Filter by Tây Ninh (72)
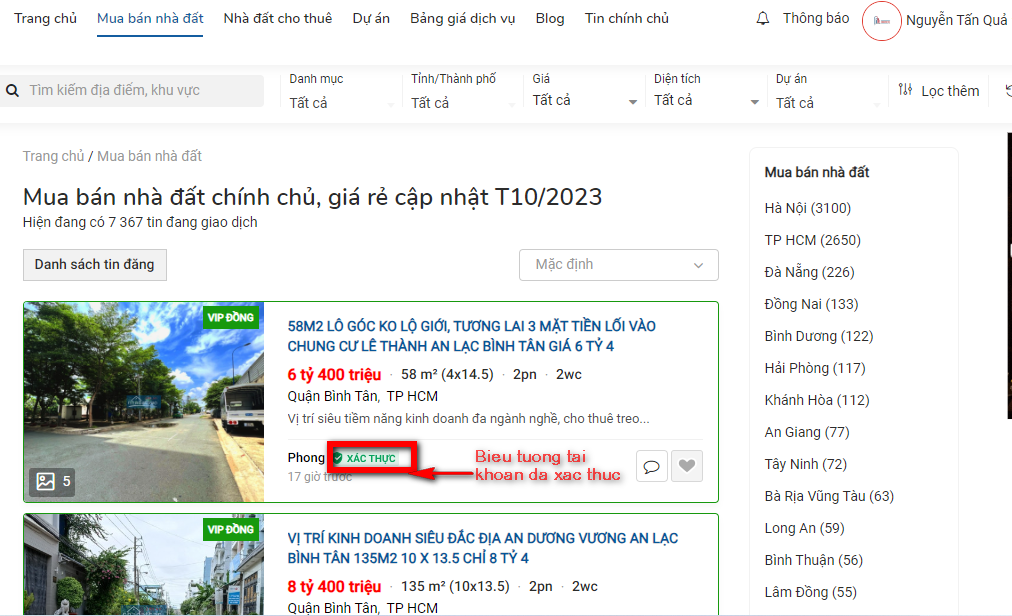Viewport: 1012px width, 616px height. click(805, 464)
